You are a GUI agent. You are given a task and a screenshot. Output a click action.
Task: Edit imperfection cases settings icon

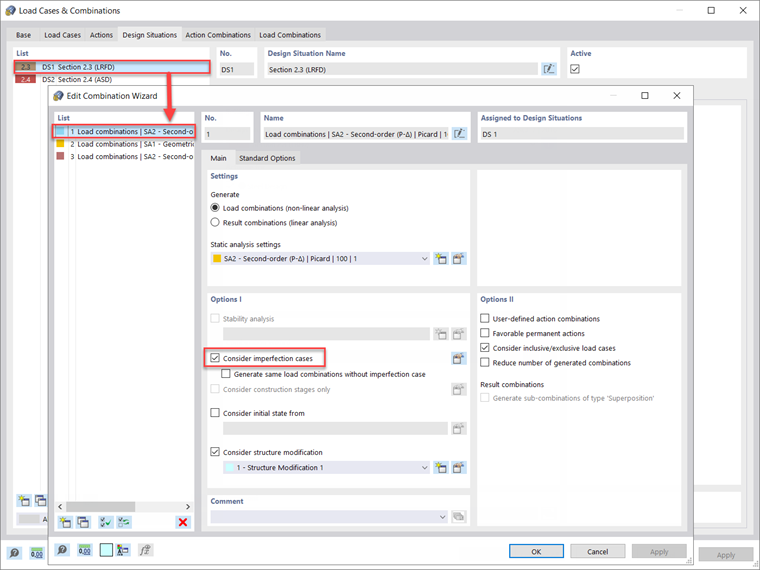[x=459, y=358]
